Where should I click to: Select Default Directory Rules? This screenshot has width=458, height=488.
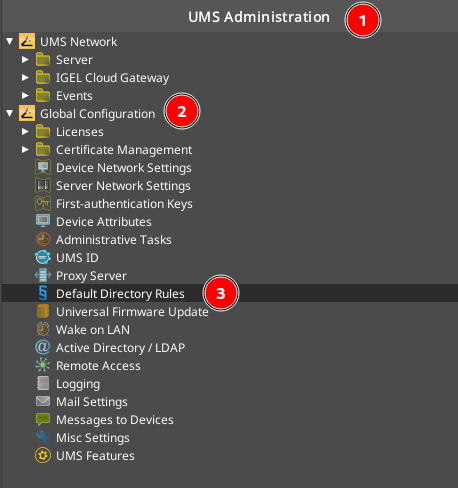pos(120,294)
